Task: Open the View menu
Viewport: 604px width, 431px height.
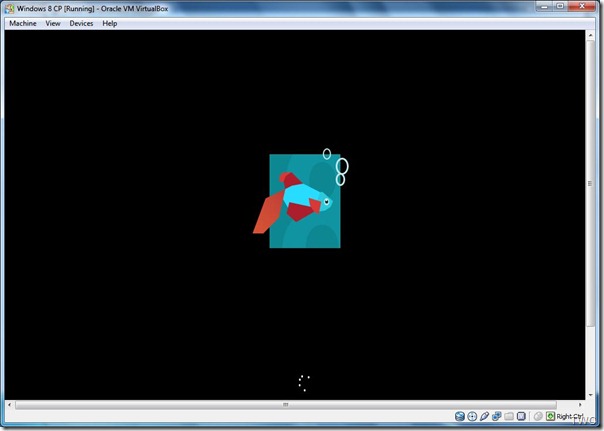Action: pyautogui.click(x=53, y=23)
